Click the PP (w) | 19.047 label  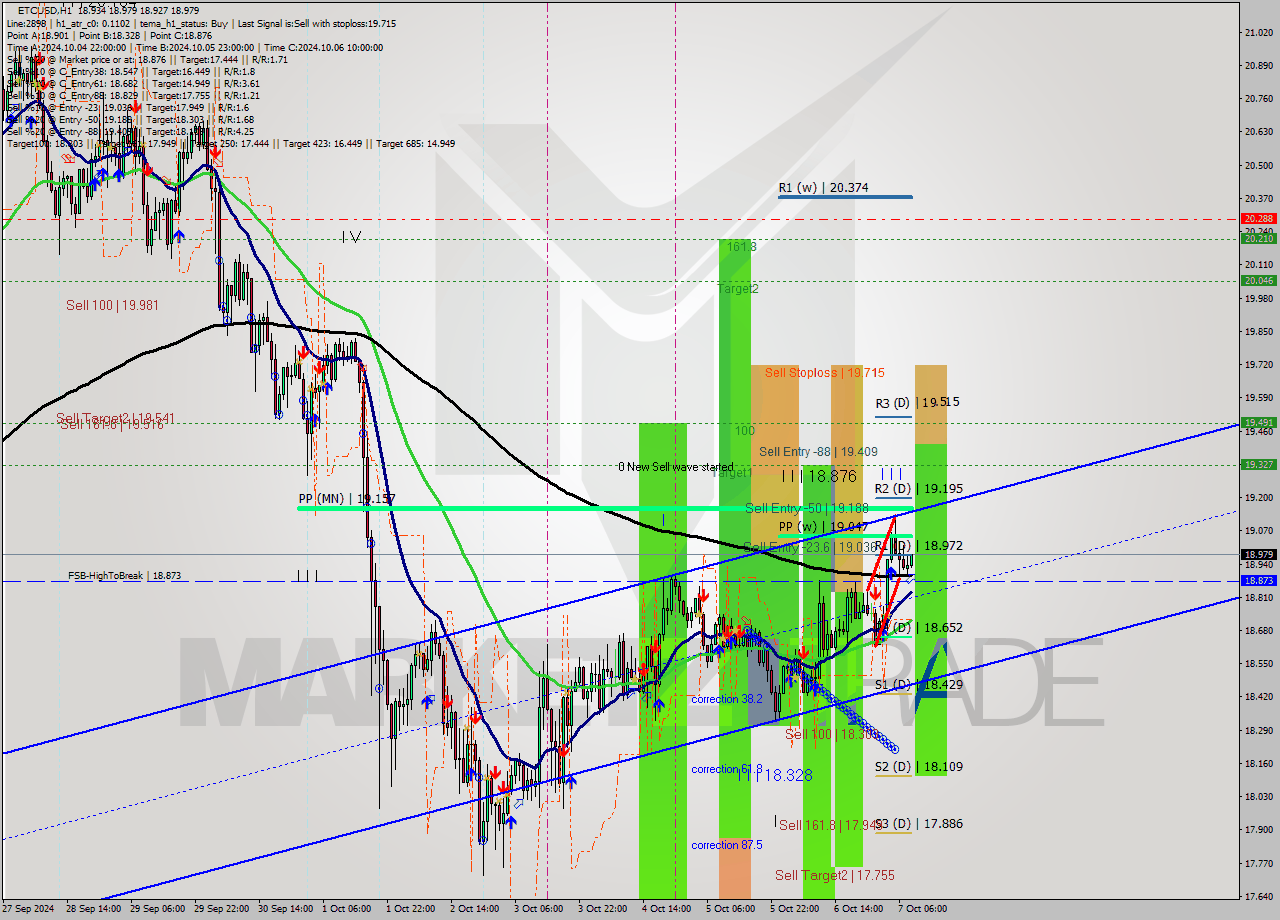click(822, 526)
